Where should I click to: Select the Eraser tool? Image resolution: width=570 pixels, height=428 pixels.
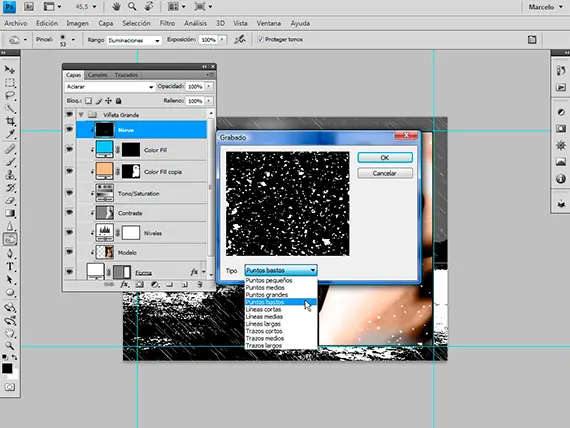[10, 200]
